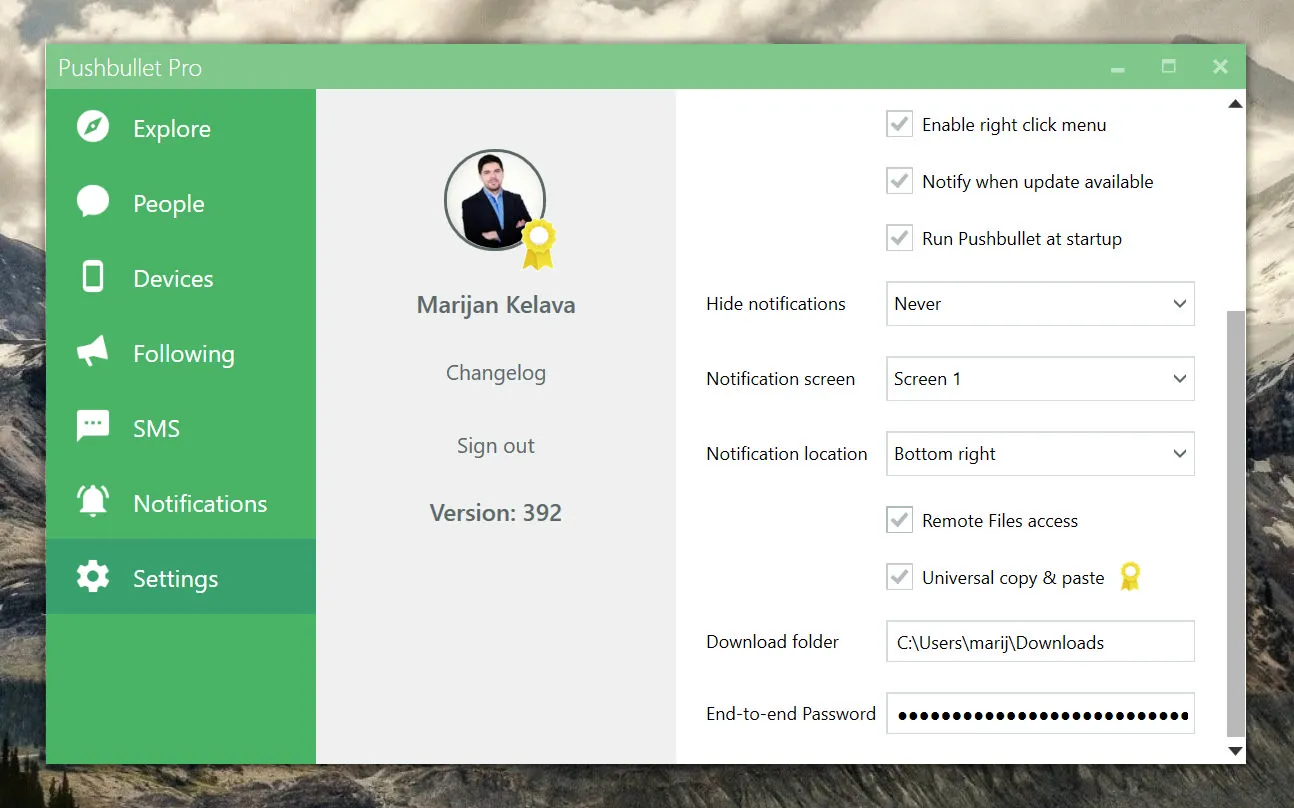Click the Settings gear icon
The height and width of the screenshot is (808, 1294).
(93, 577)
